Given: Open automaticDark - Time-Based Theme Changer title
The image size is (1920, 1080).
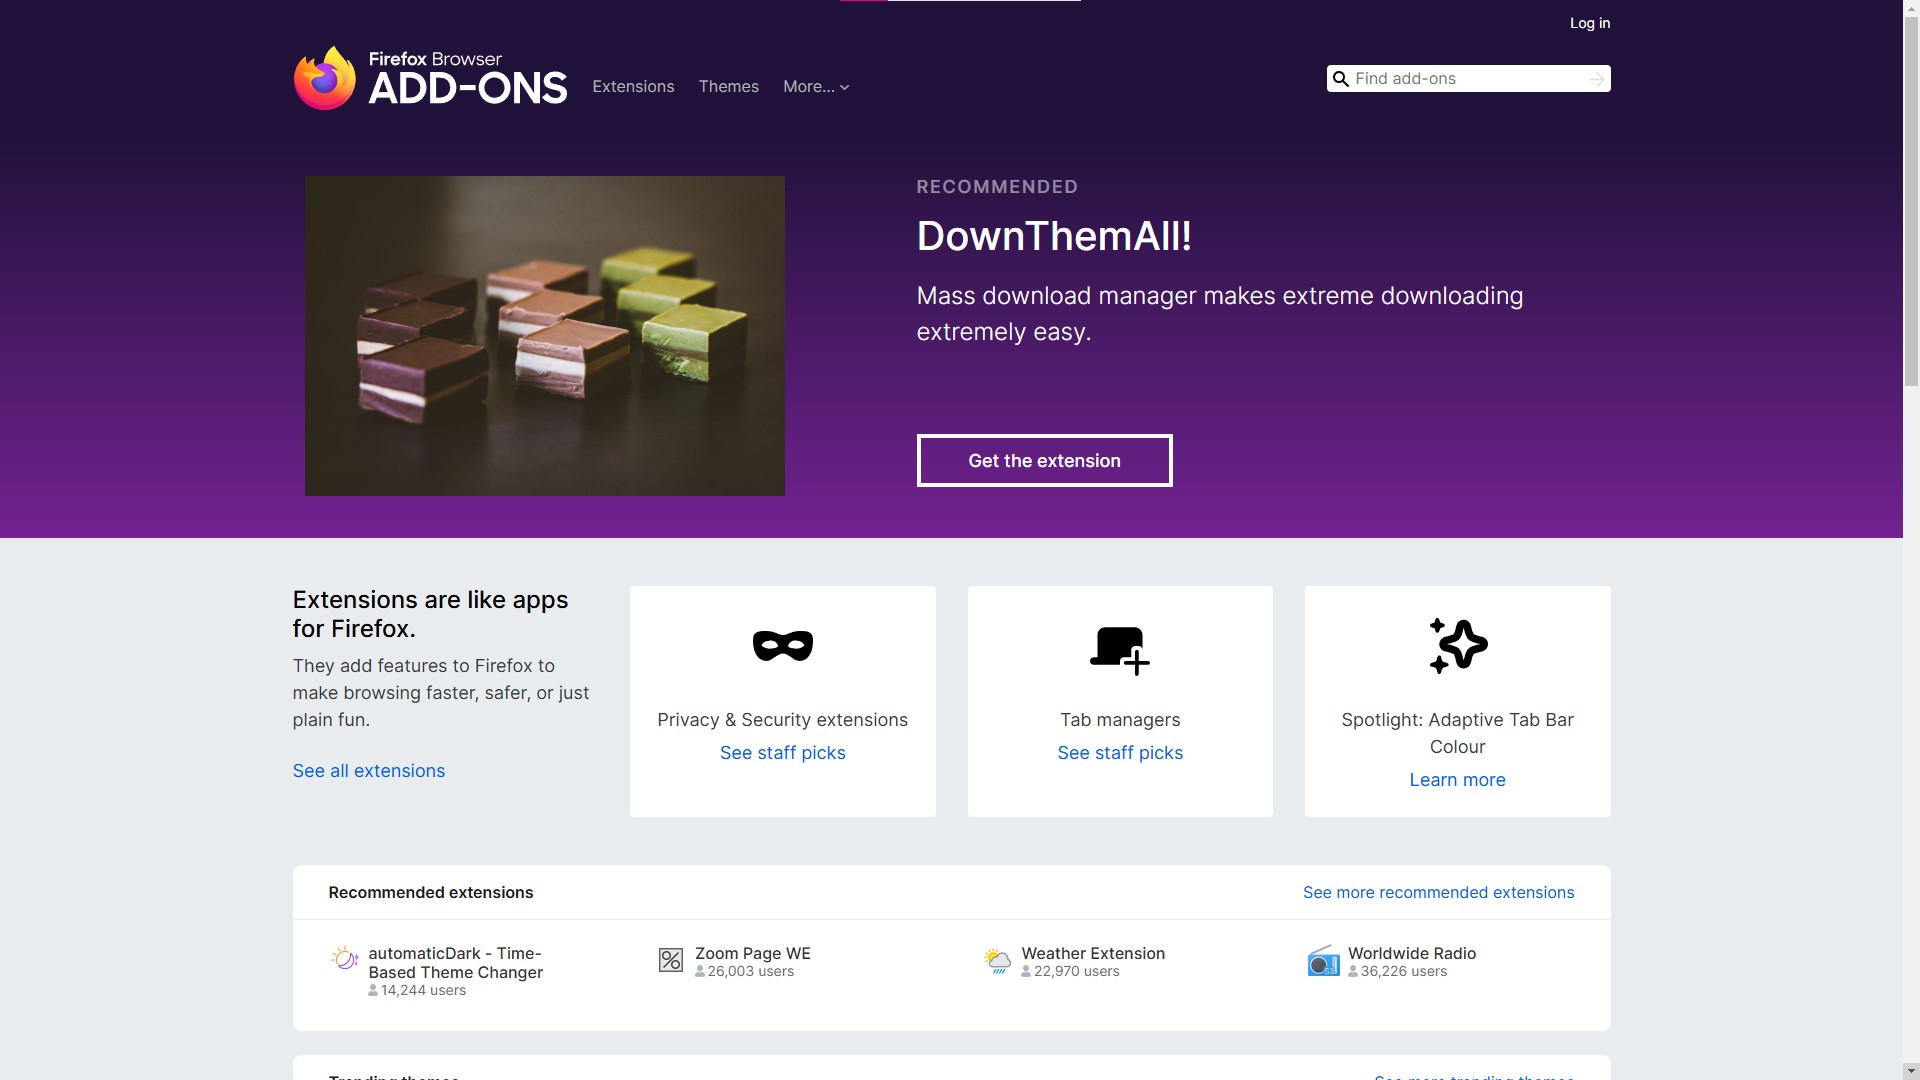Looking at the screenshot, I should (455, 963).
